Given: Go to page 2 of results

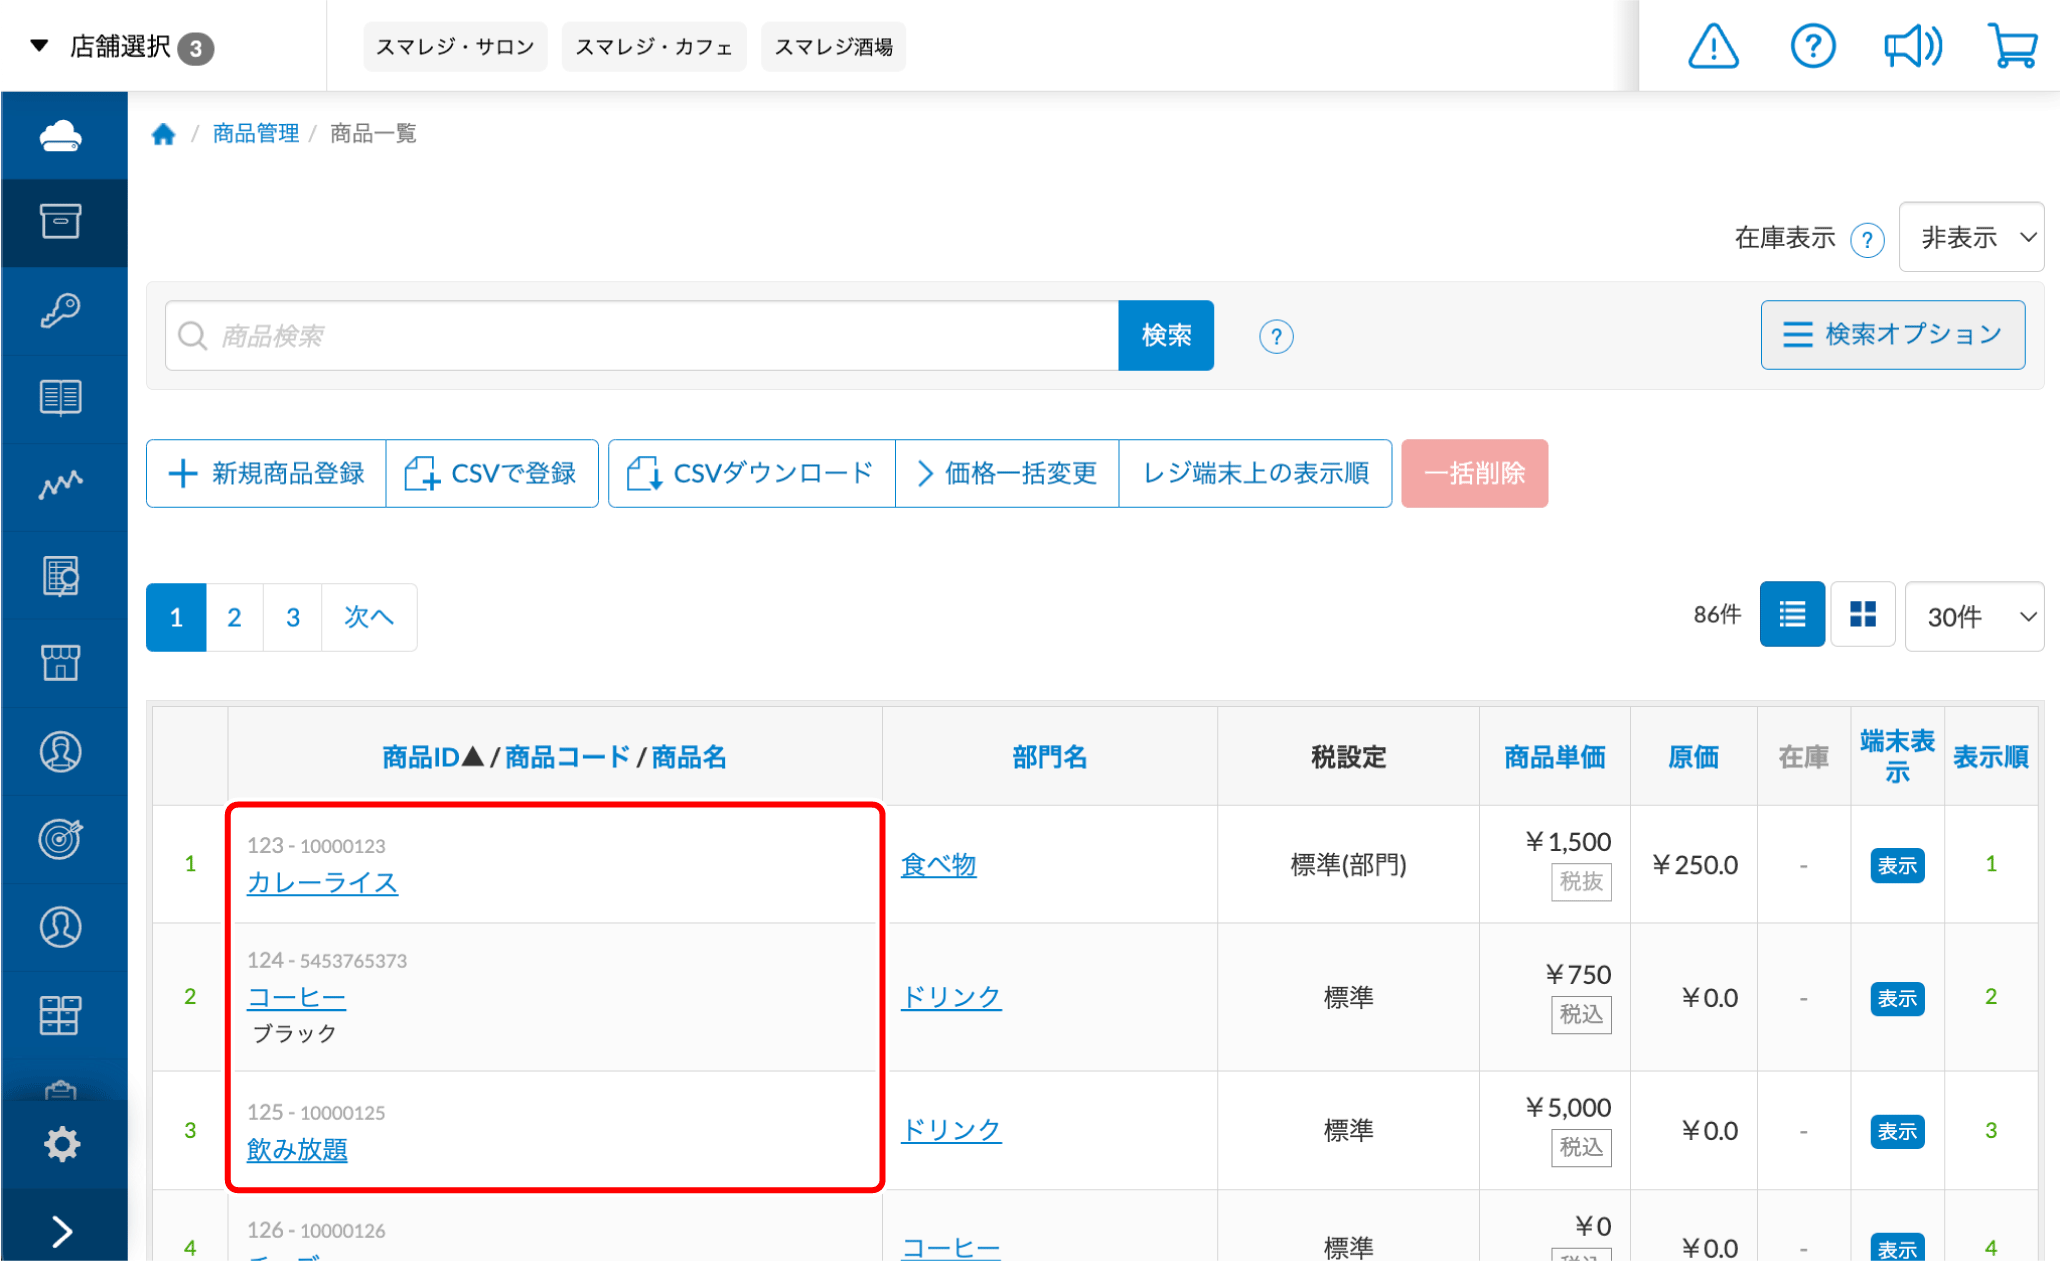Looking at the screenshot, I should click(x=234, y=617).
